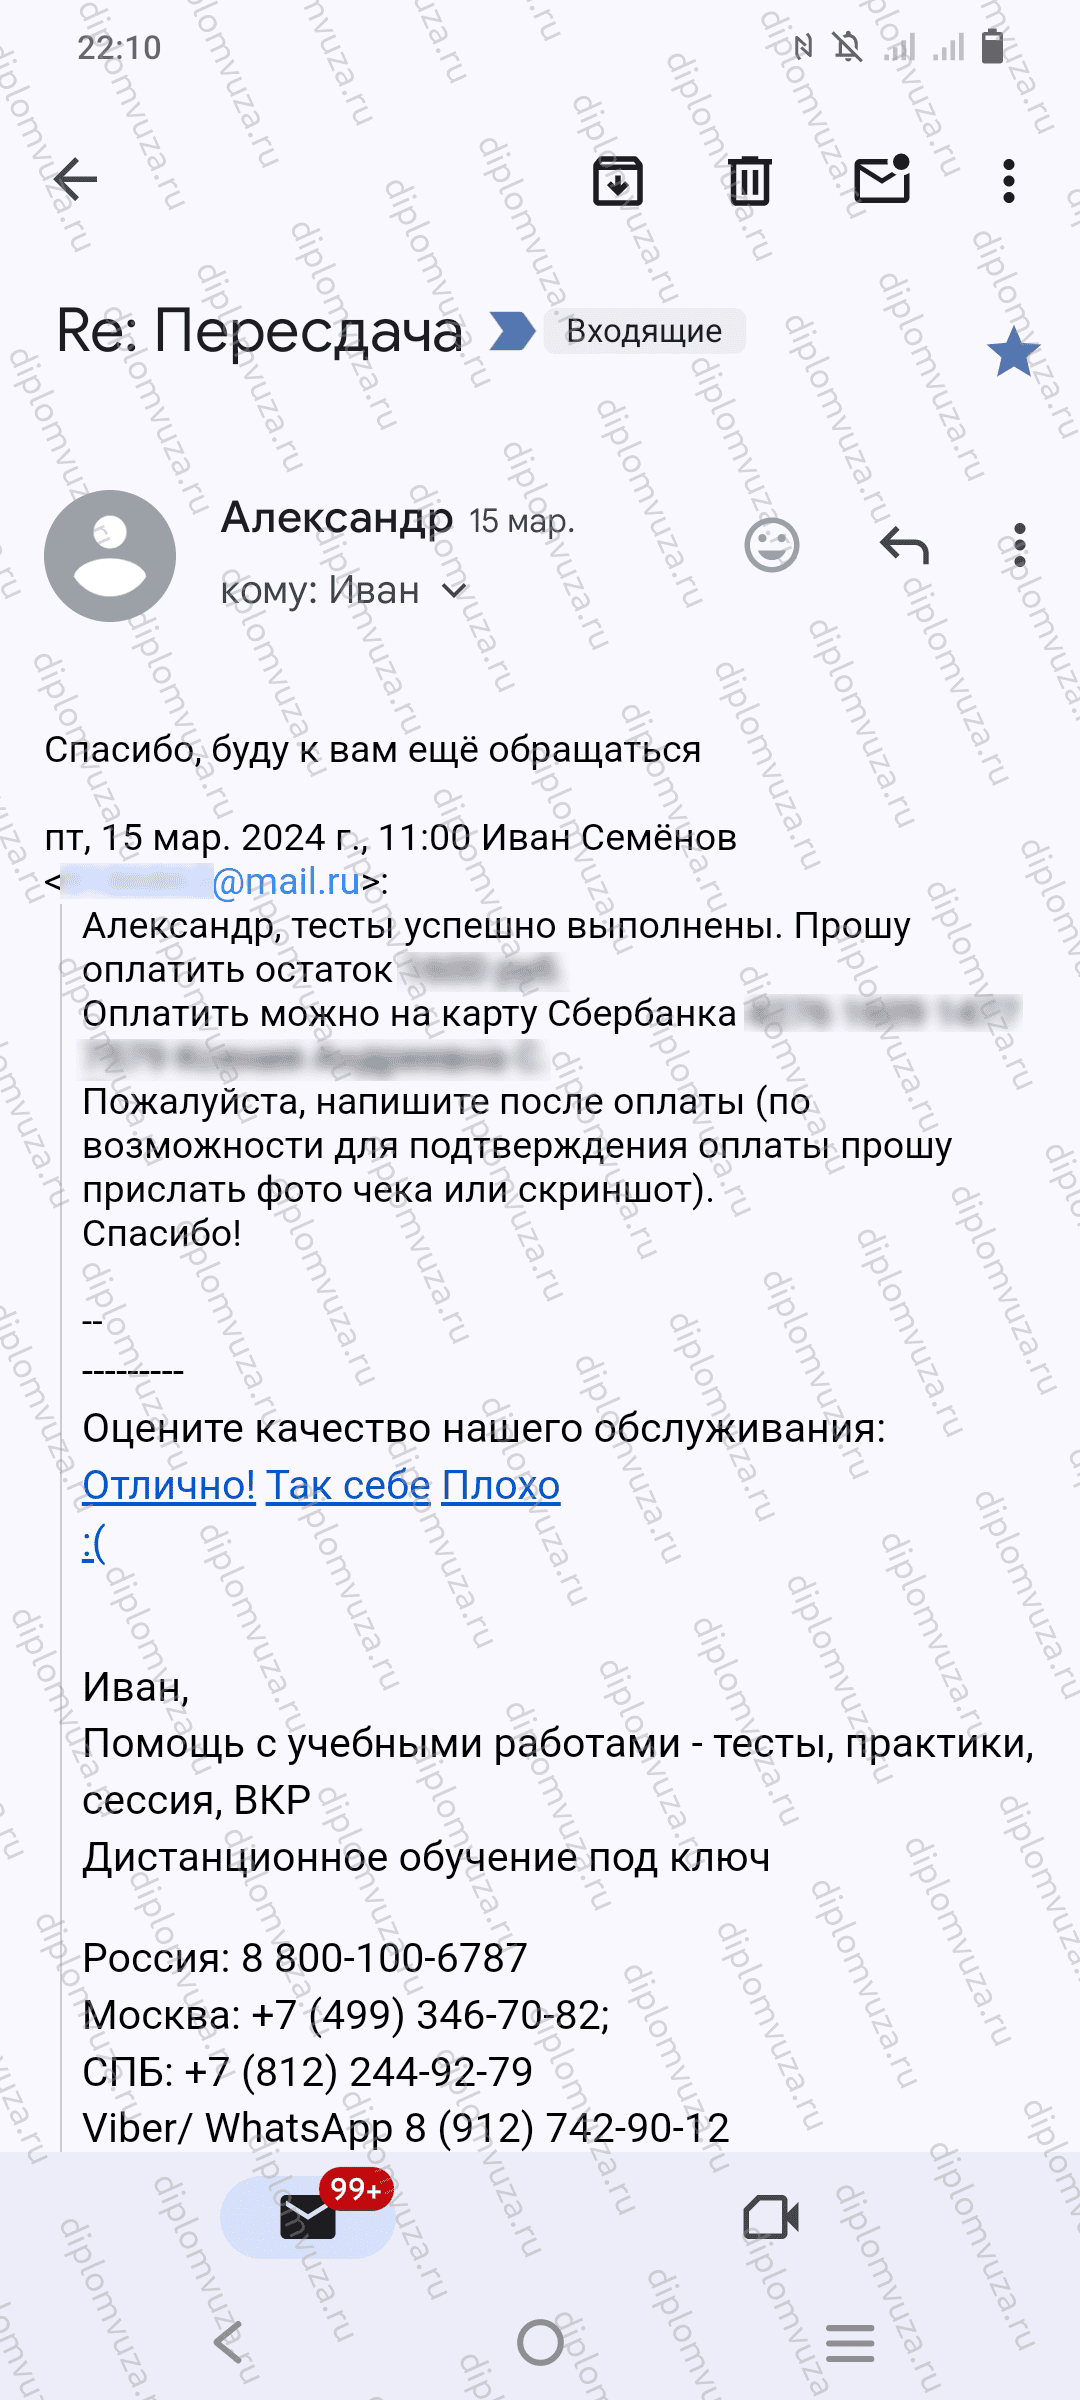Open the Так себе rating link

348,1485
